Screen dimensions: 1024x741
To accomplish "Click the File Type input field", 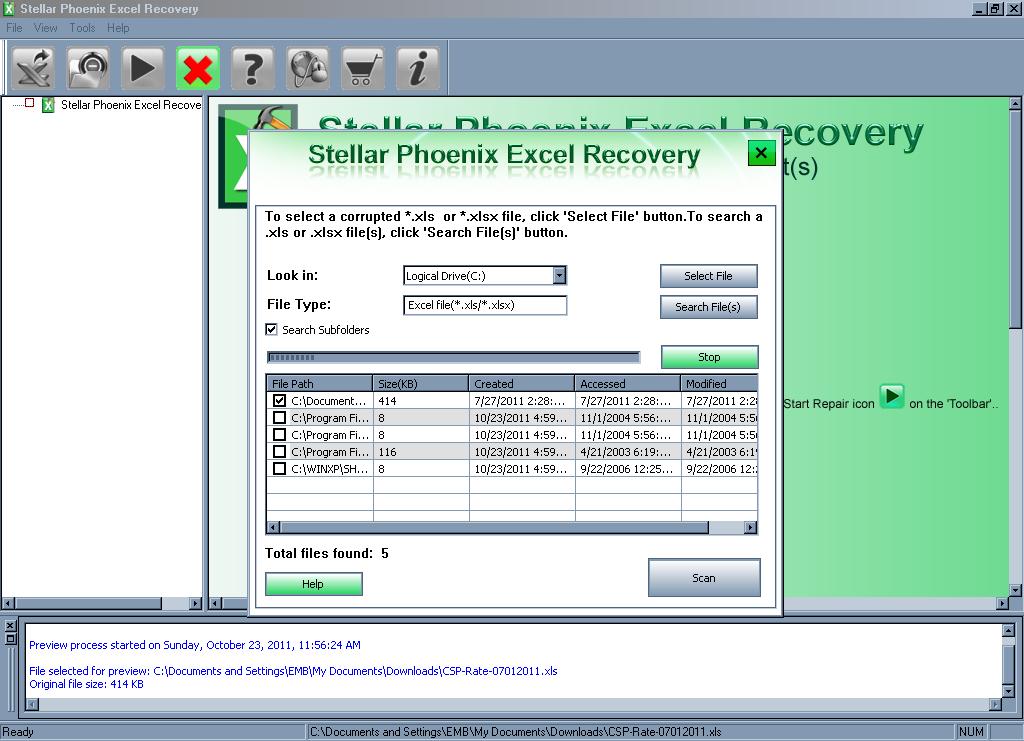I will tap(485, 305).
